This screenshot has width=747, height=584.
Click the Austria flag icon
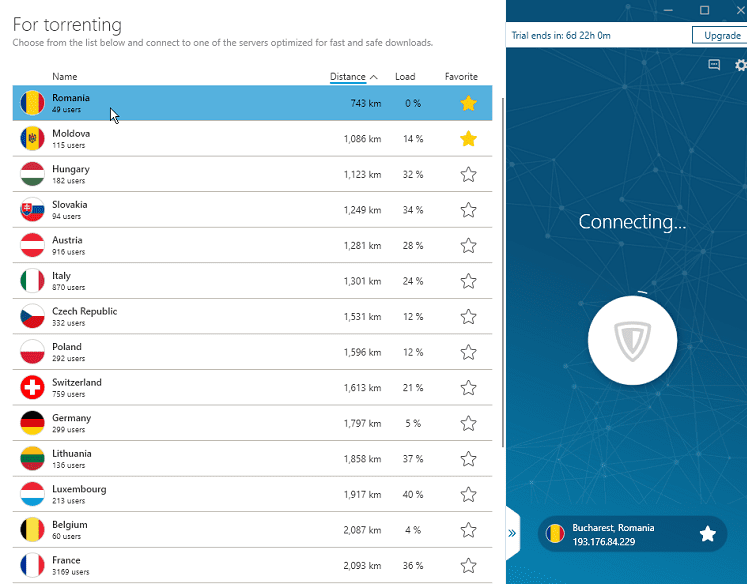(32, 245)
